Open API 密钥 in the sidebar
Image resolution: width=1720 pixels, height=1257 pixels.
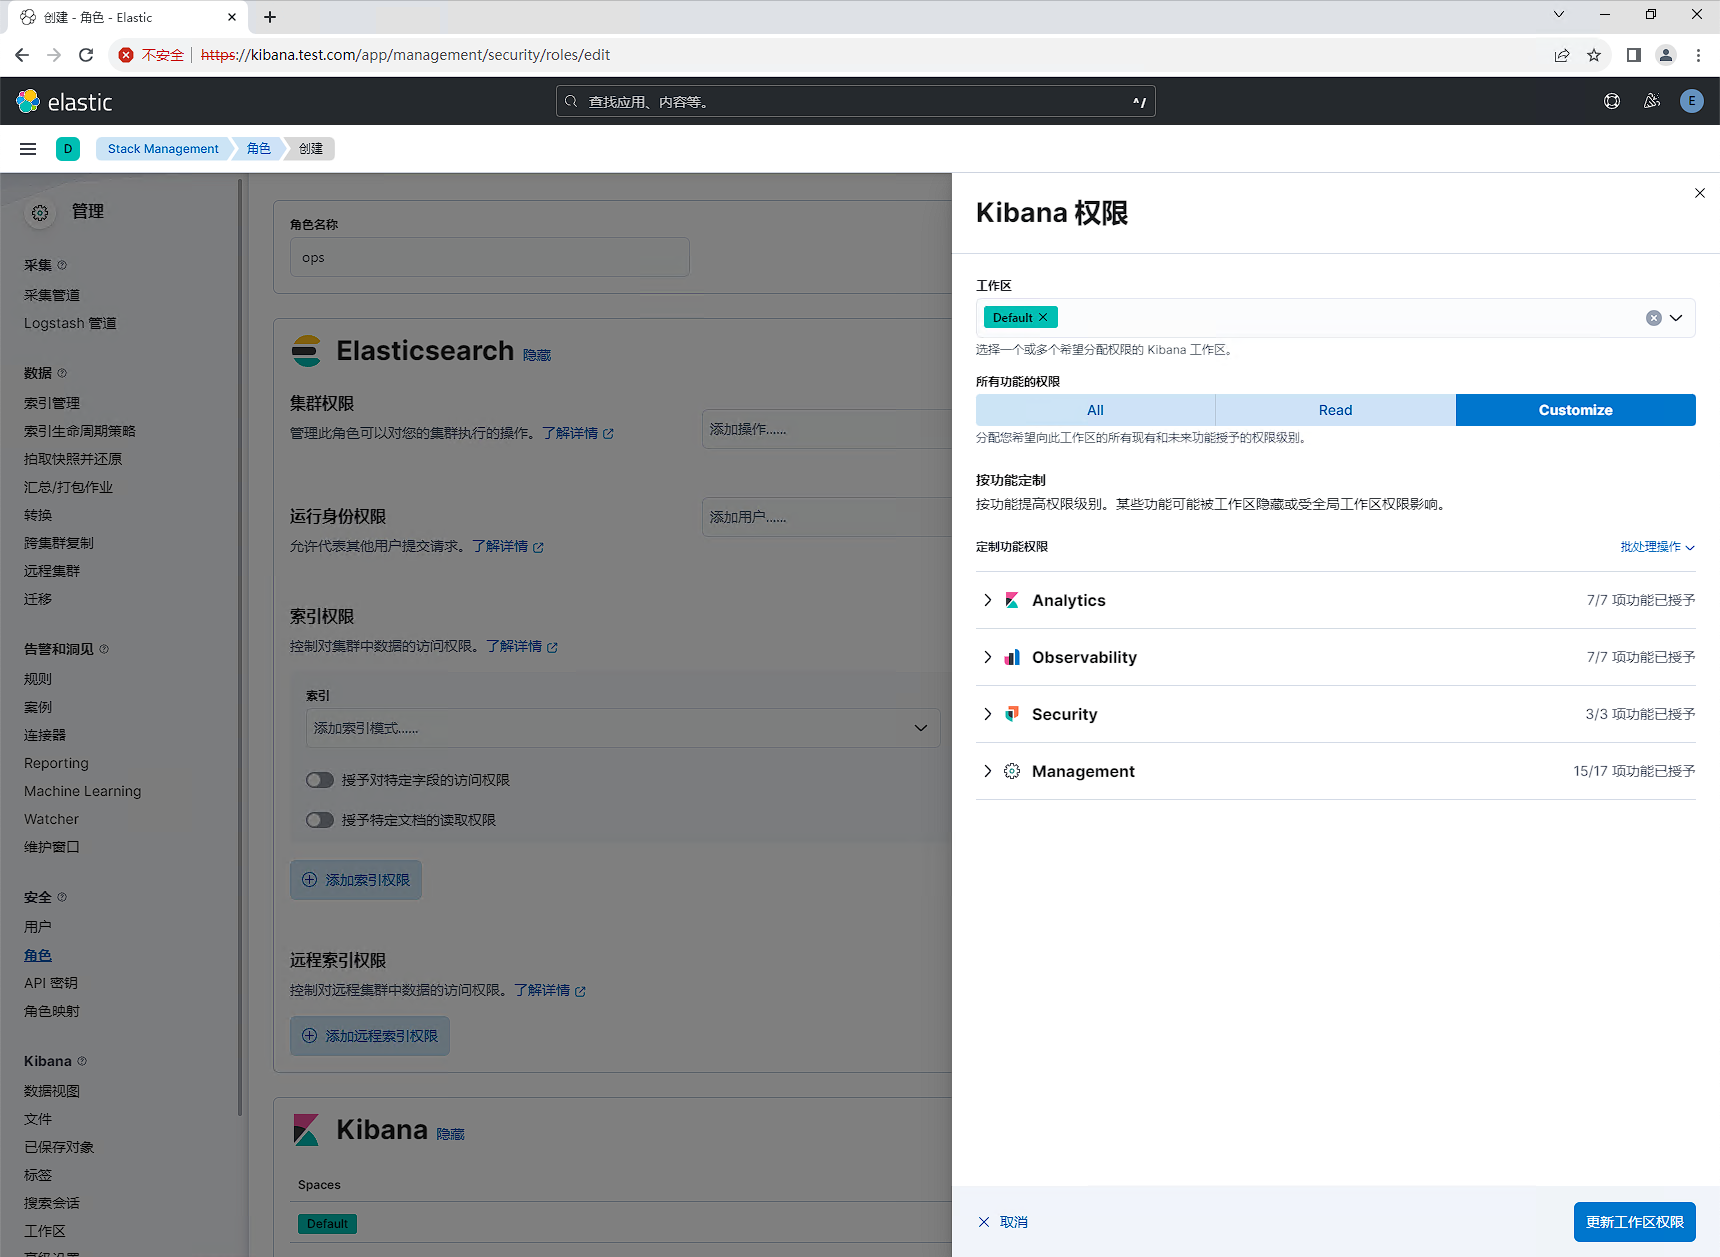tap(51, 983)
